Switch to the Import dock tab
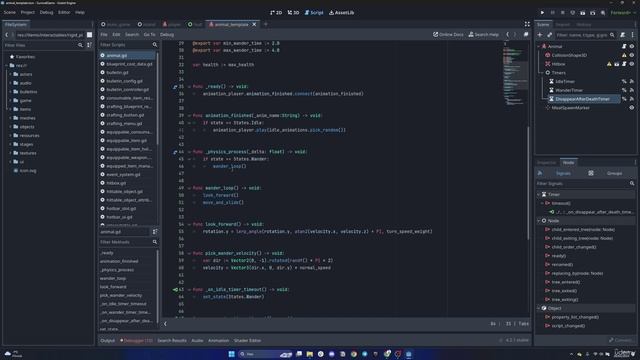Image resolution: width=640 pixels, height=360 pixels. click(x=562, y=24)
